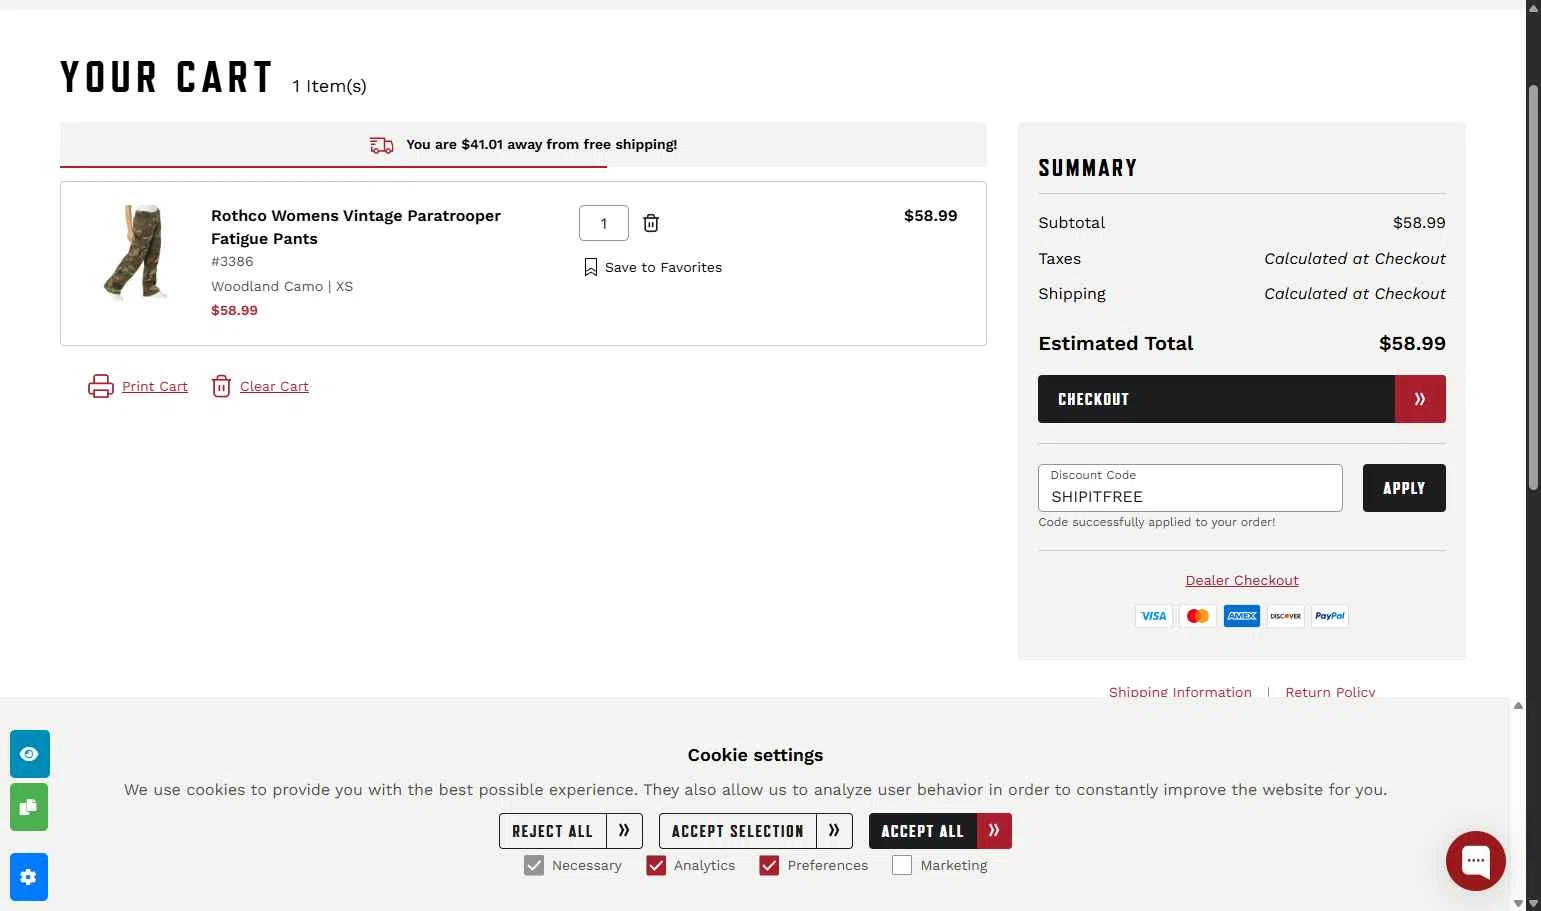This screenshot has height=911, width=1541.
Task: Click the cookie panel scroll up arrow
Action: pyautogui.click(x=1518, y=706)
